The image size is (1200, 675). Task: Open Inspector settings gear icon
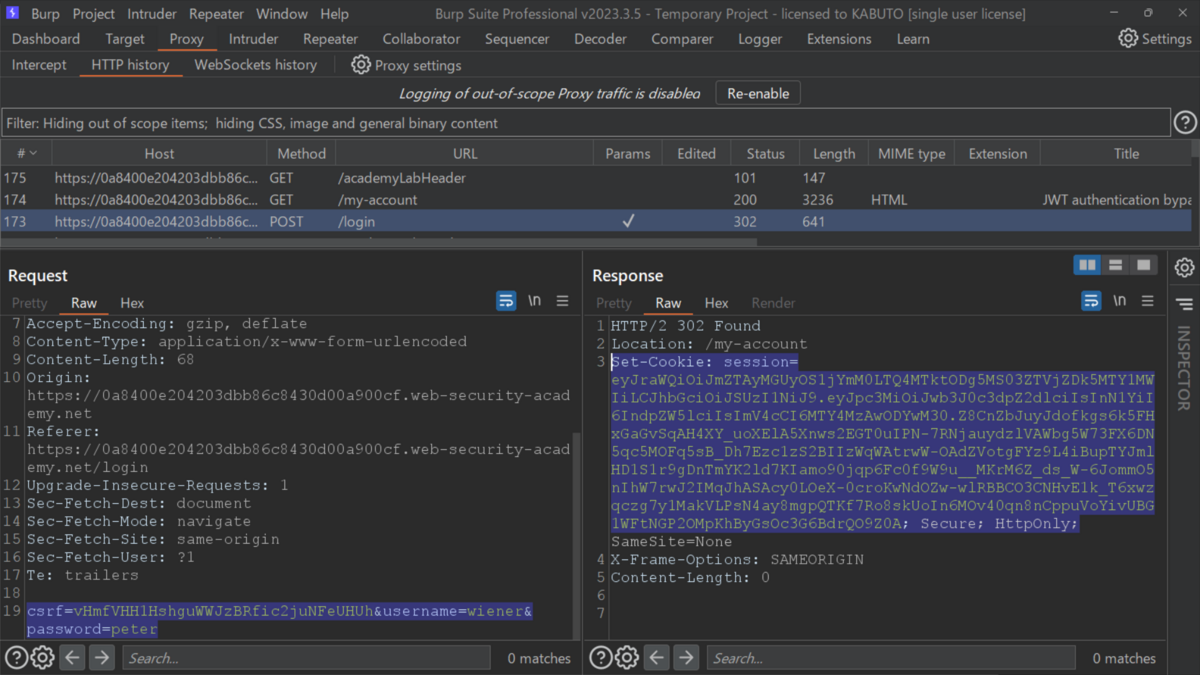(x=1185, y=268)
